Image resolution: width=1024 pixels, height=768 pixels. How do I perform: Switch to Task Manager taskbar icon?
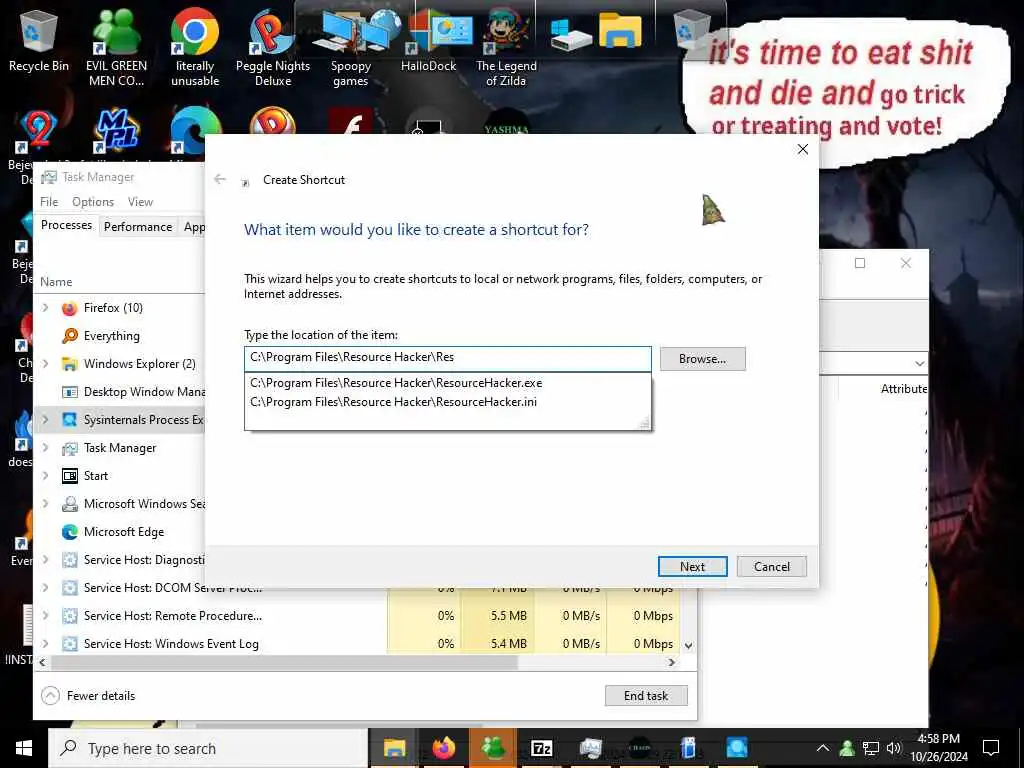point(590,748)
